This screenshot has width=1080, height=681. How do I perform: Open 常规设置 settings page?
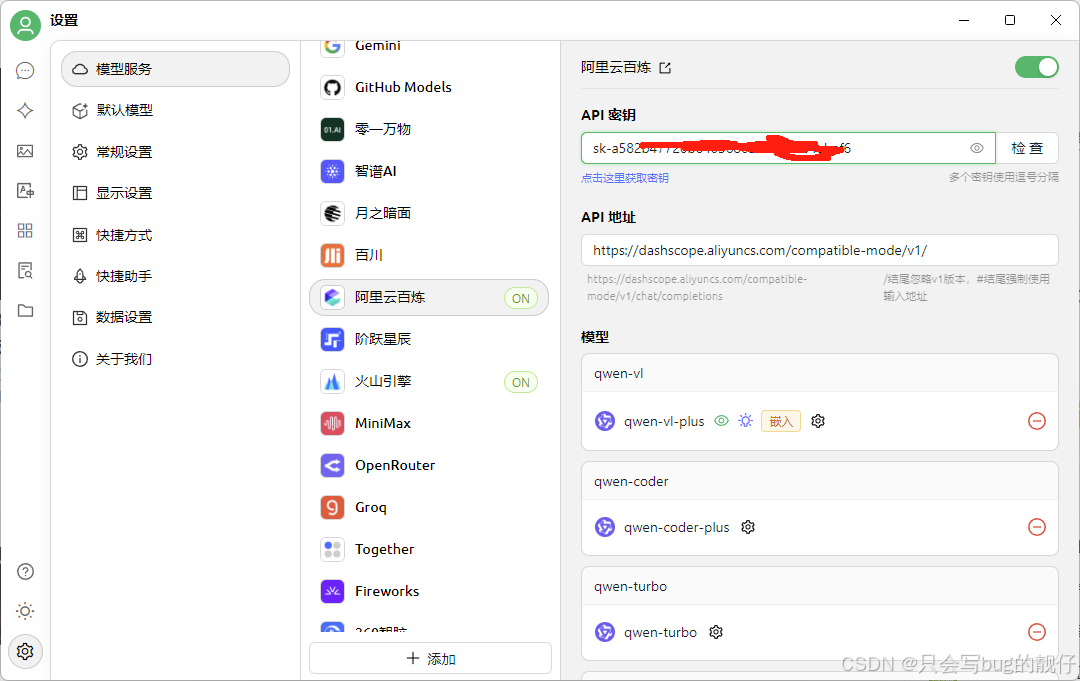(x=176, y=151)
